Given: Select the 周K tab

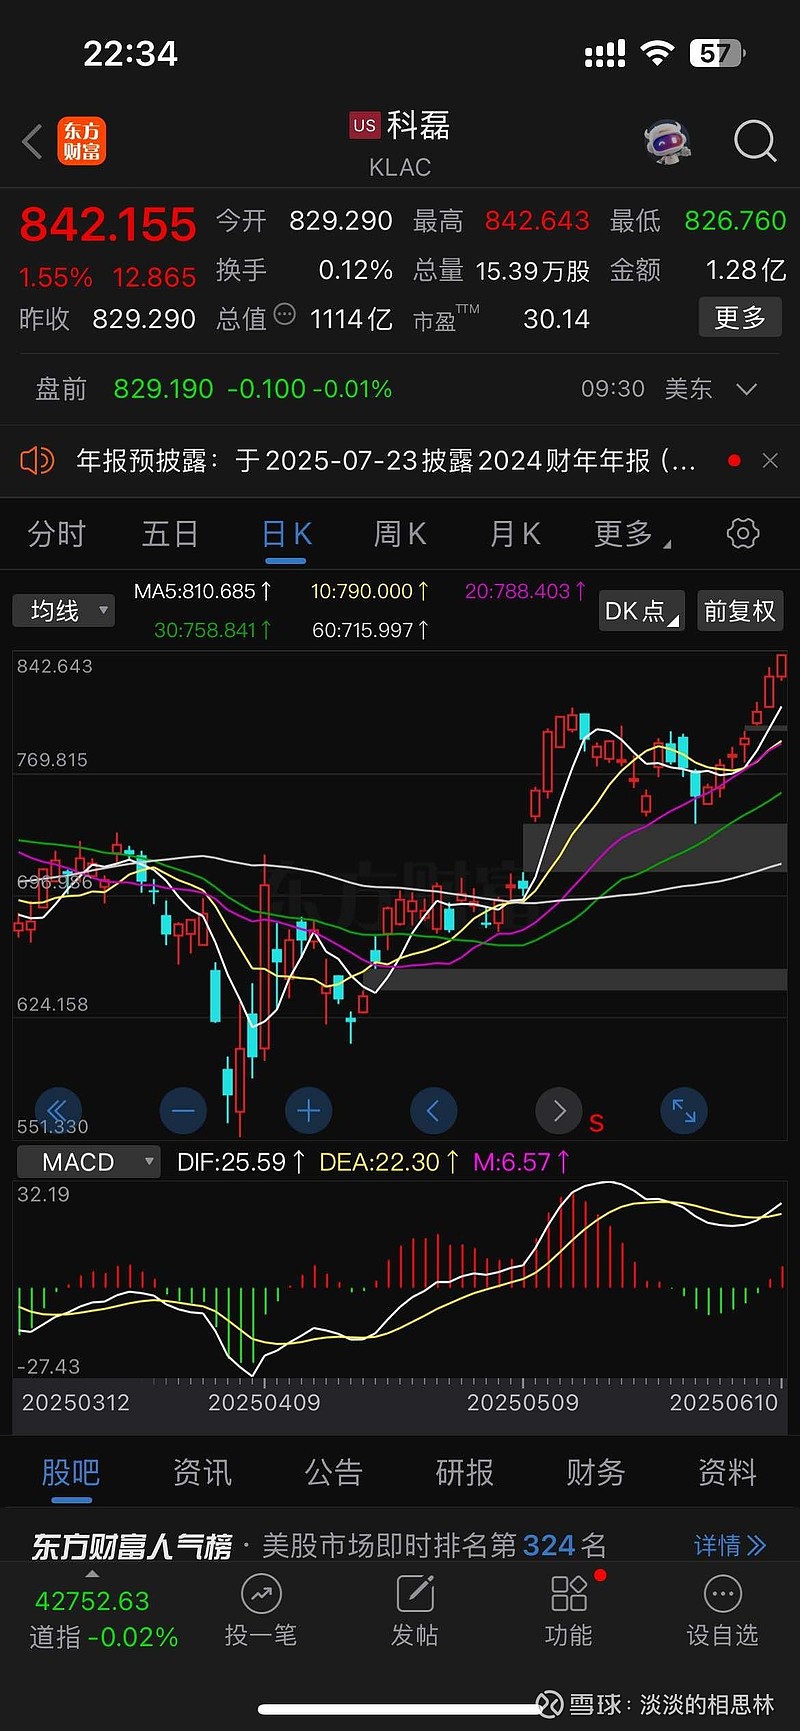Looking at the screenshot, I should pos(400,534).
